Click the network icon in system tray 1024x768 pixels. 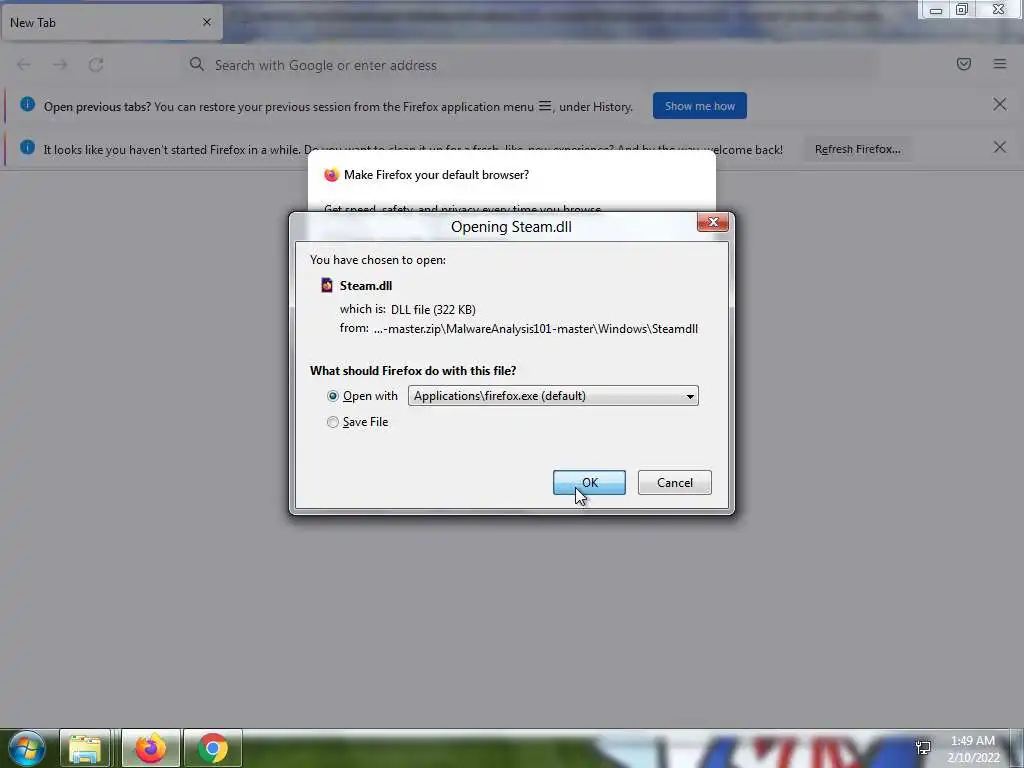(x=923, y=747)
